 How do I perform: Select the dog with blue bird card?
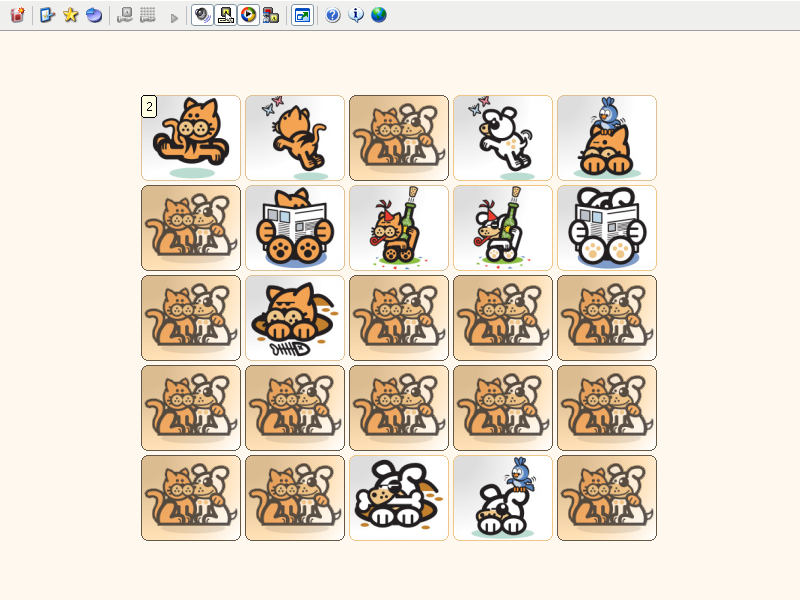click(503, 498)
